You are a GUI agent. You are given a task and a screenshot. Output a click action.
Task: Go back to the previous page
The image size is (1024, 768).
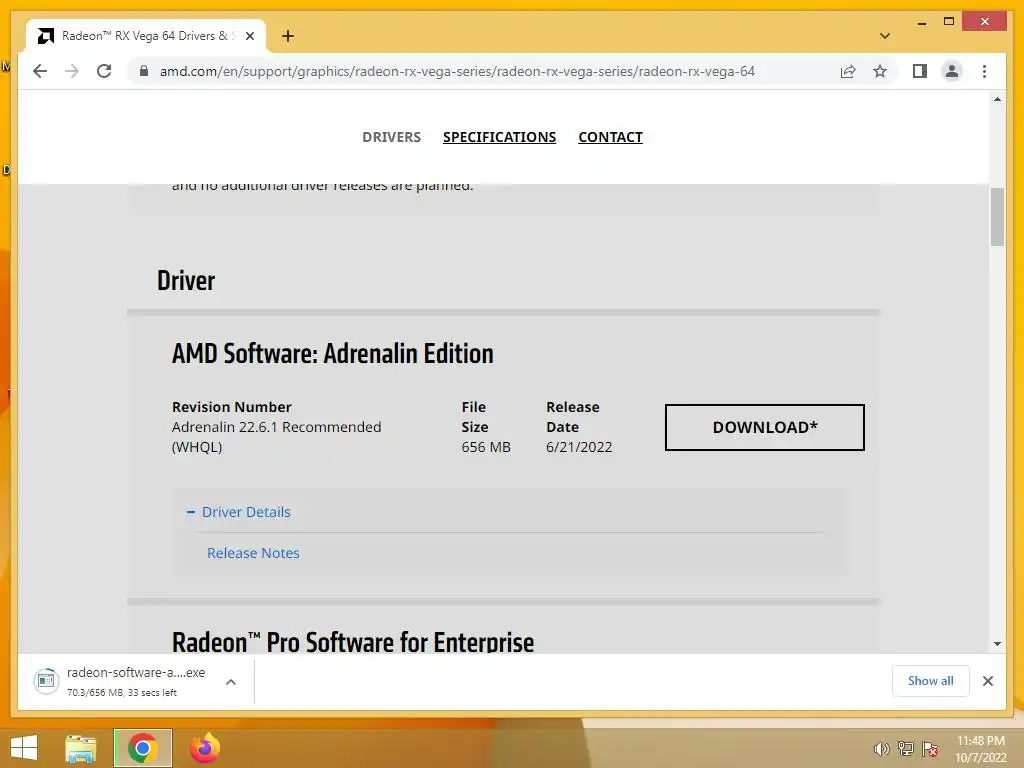point(40,71)
